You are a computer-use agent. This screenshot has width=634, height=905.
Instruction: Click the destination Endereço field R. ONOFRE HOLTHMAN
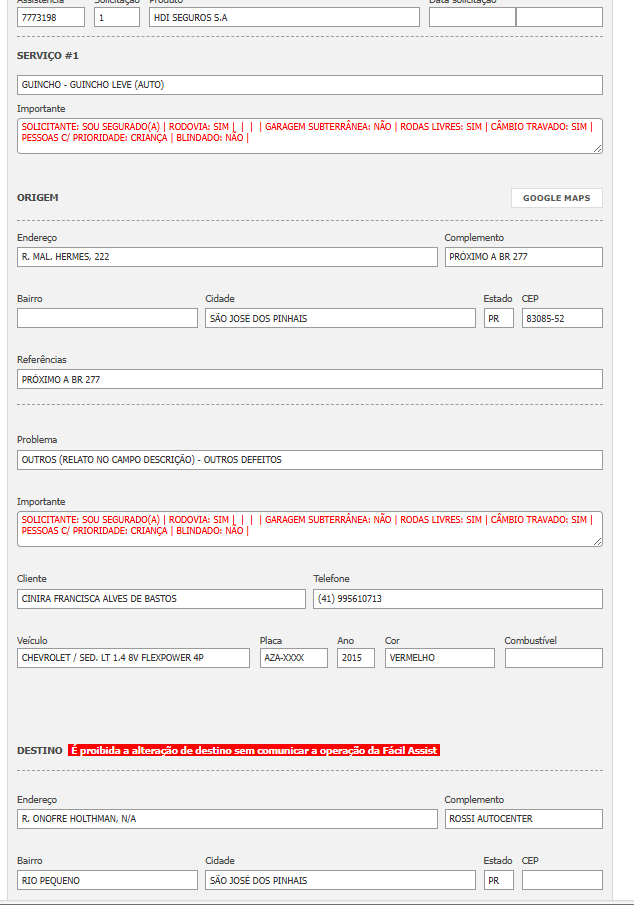point(227,819)
